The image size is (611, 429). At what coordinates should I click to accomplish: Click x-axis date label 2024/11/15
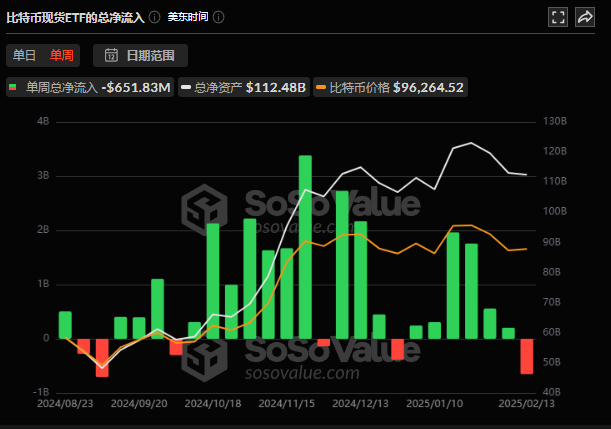coord(286,404)
